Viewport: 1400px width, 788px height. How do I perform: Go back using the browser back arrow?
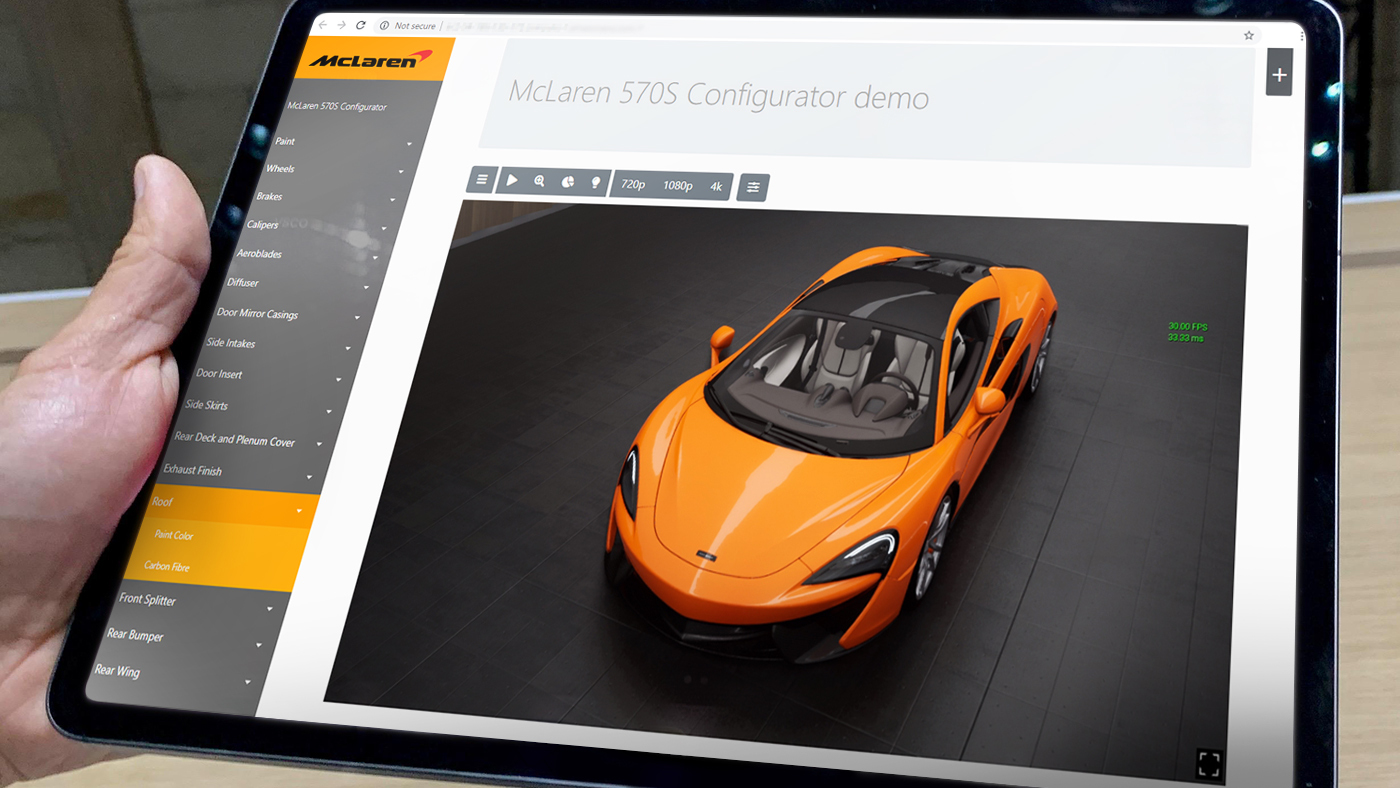point(323,23)
